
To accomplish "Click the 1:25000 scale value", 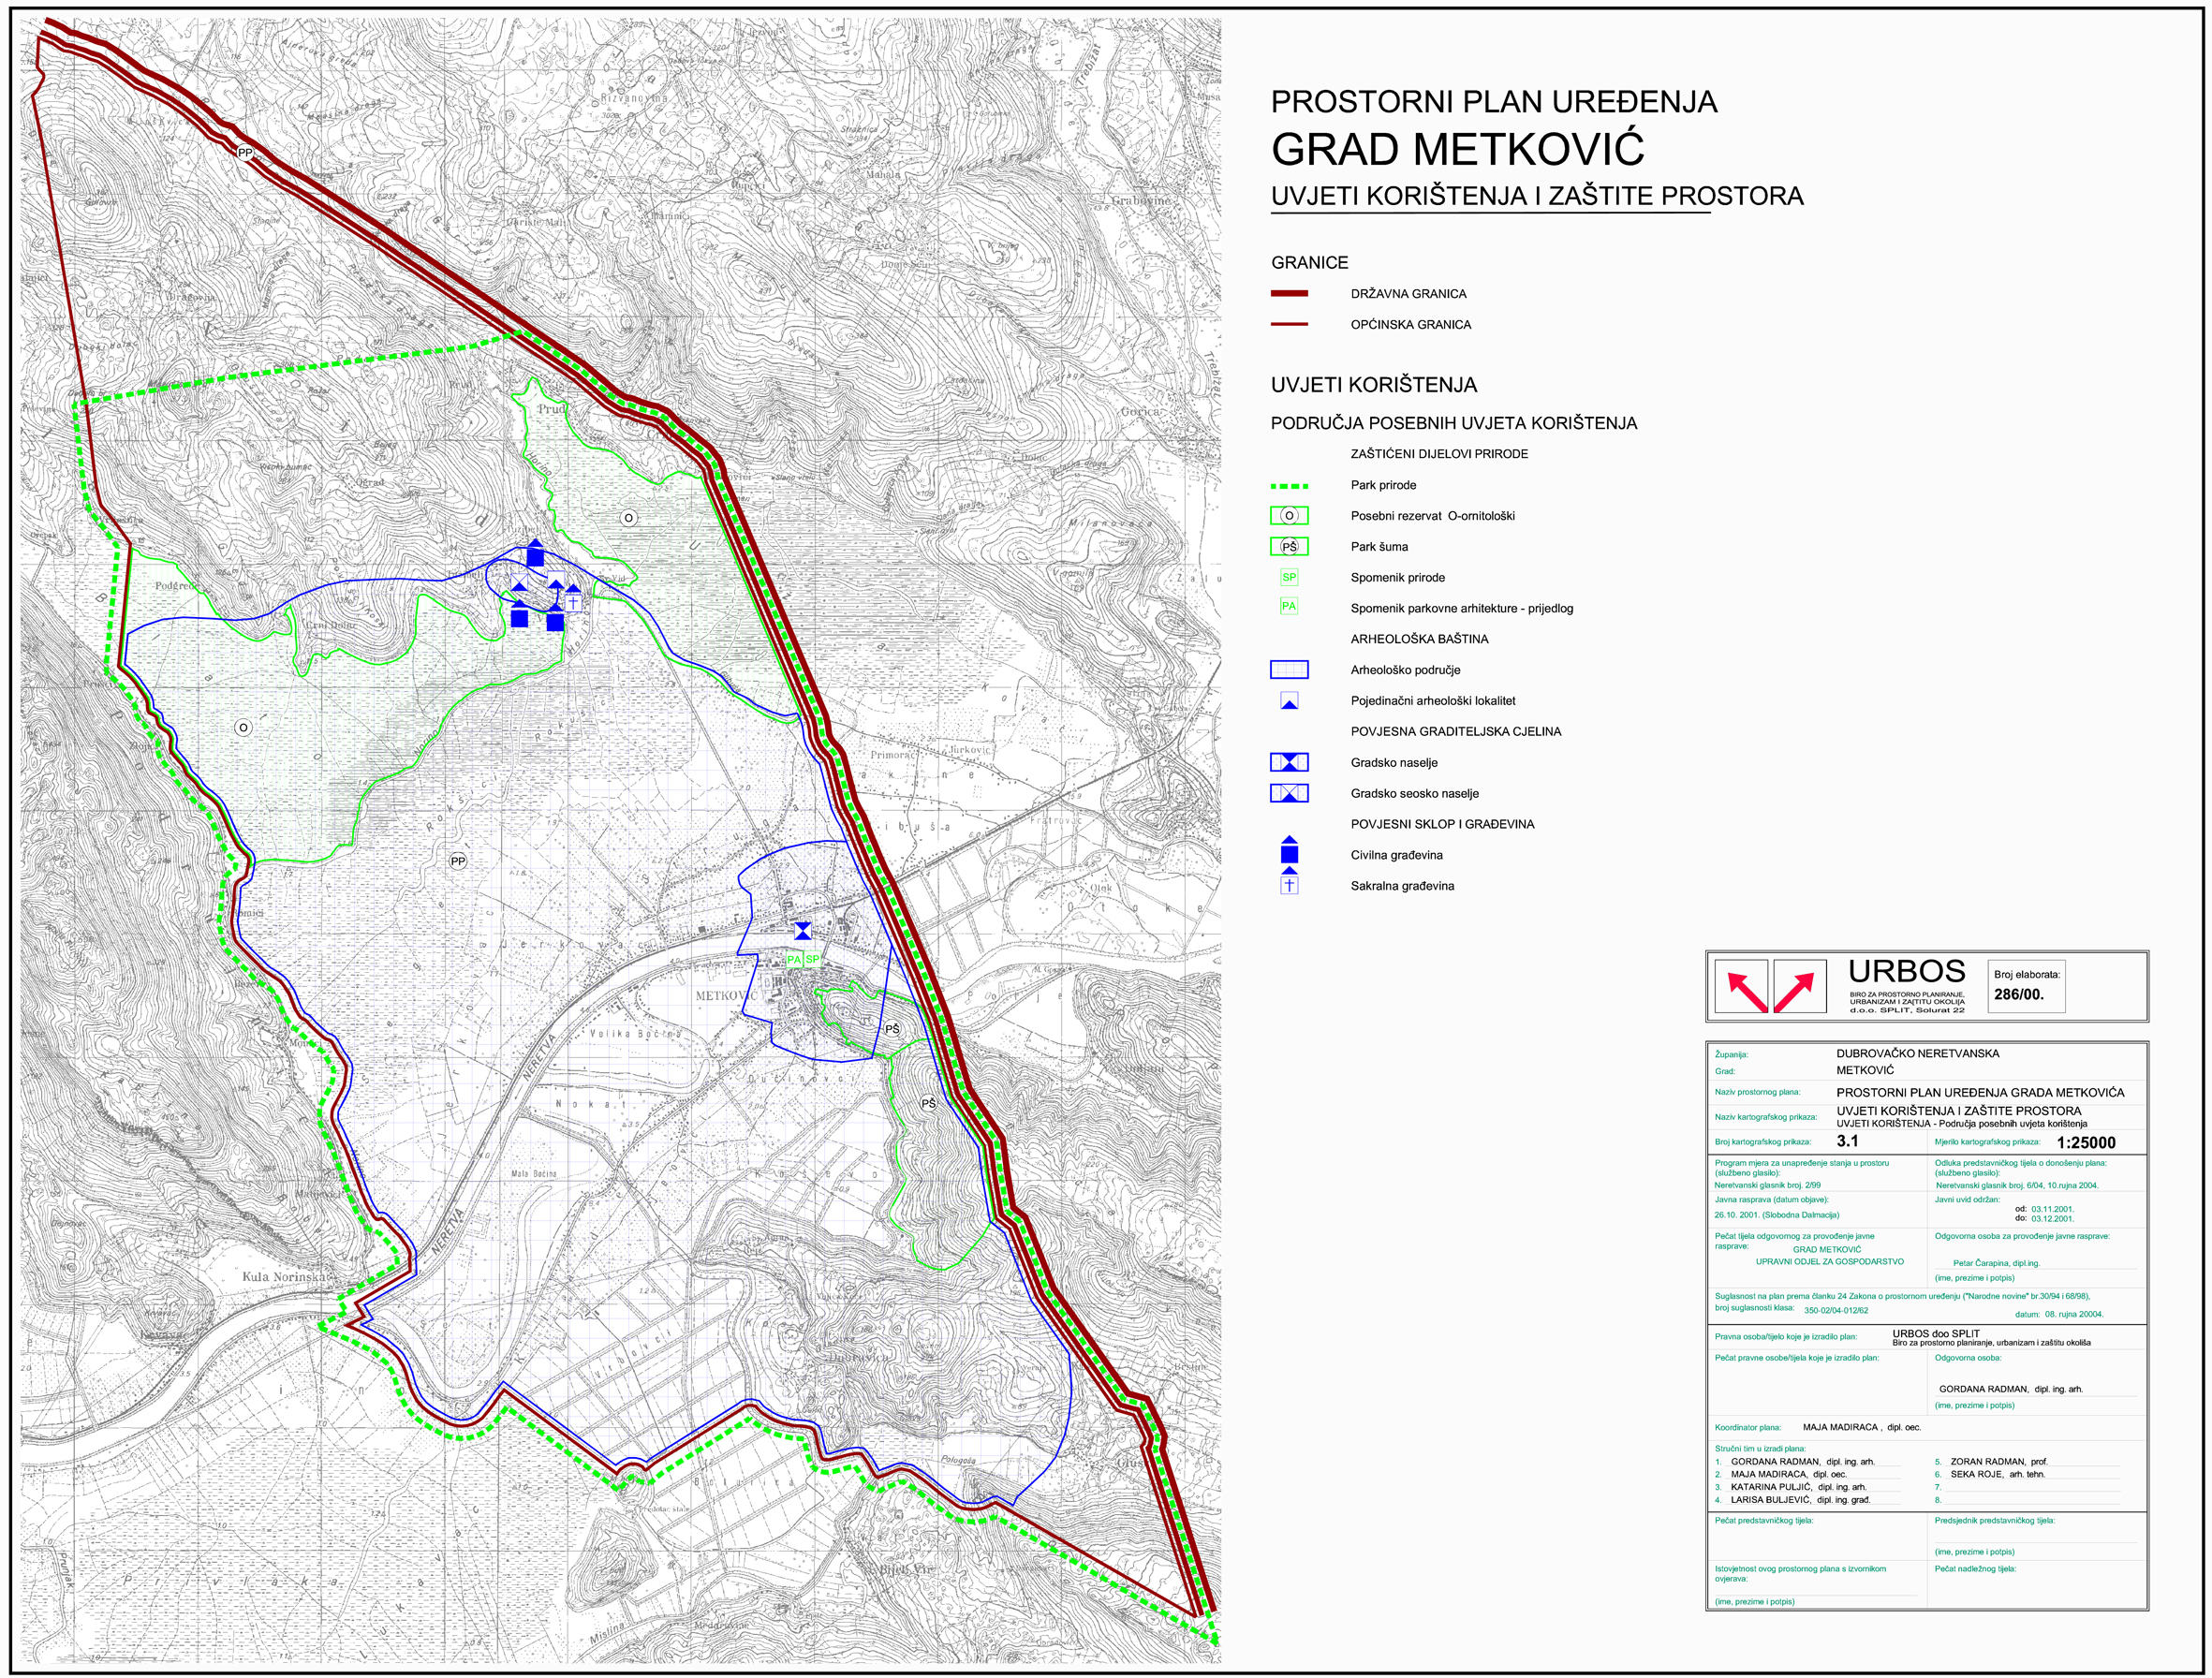I will click(x=2086, y=1142).
